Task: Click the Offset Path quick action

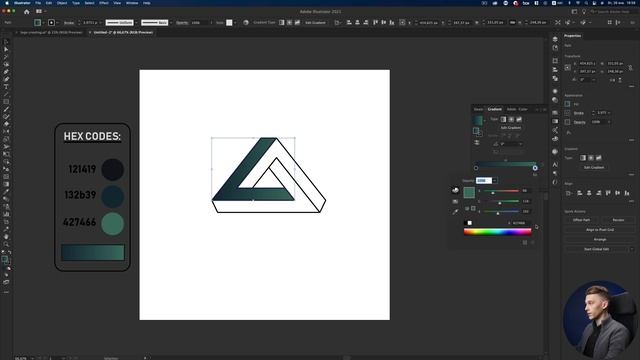Action: (x=581, y=220)
